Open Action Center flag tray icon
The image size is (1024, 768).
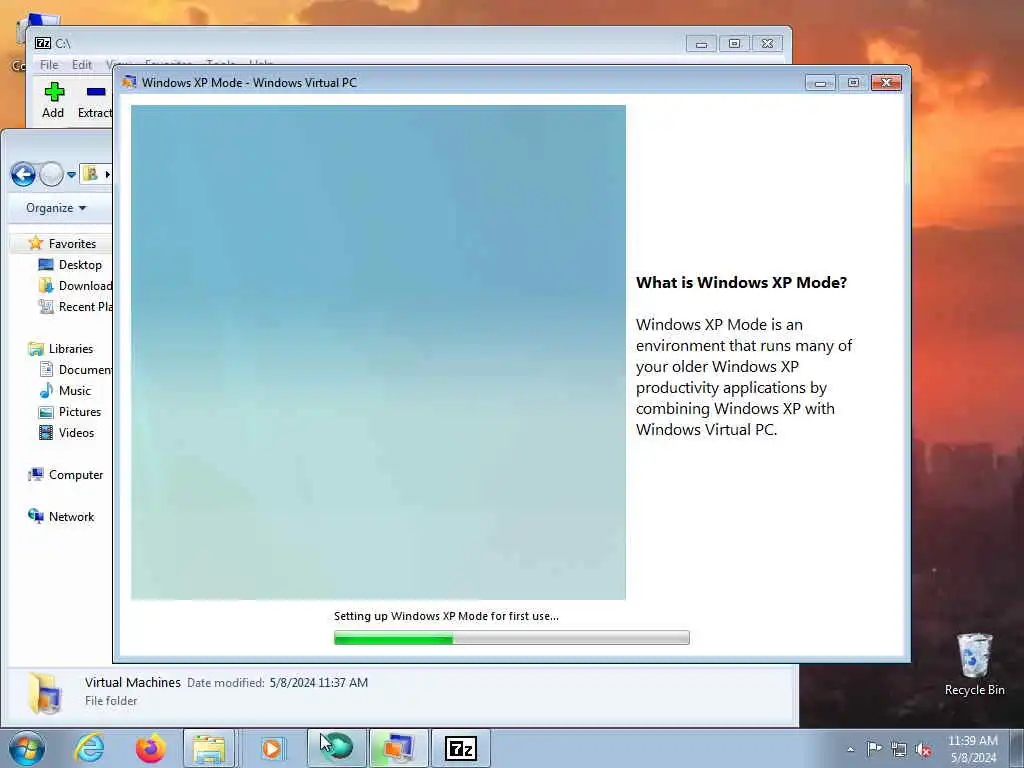[874, 748]
